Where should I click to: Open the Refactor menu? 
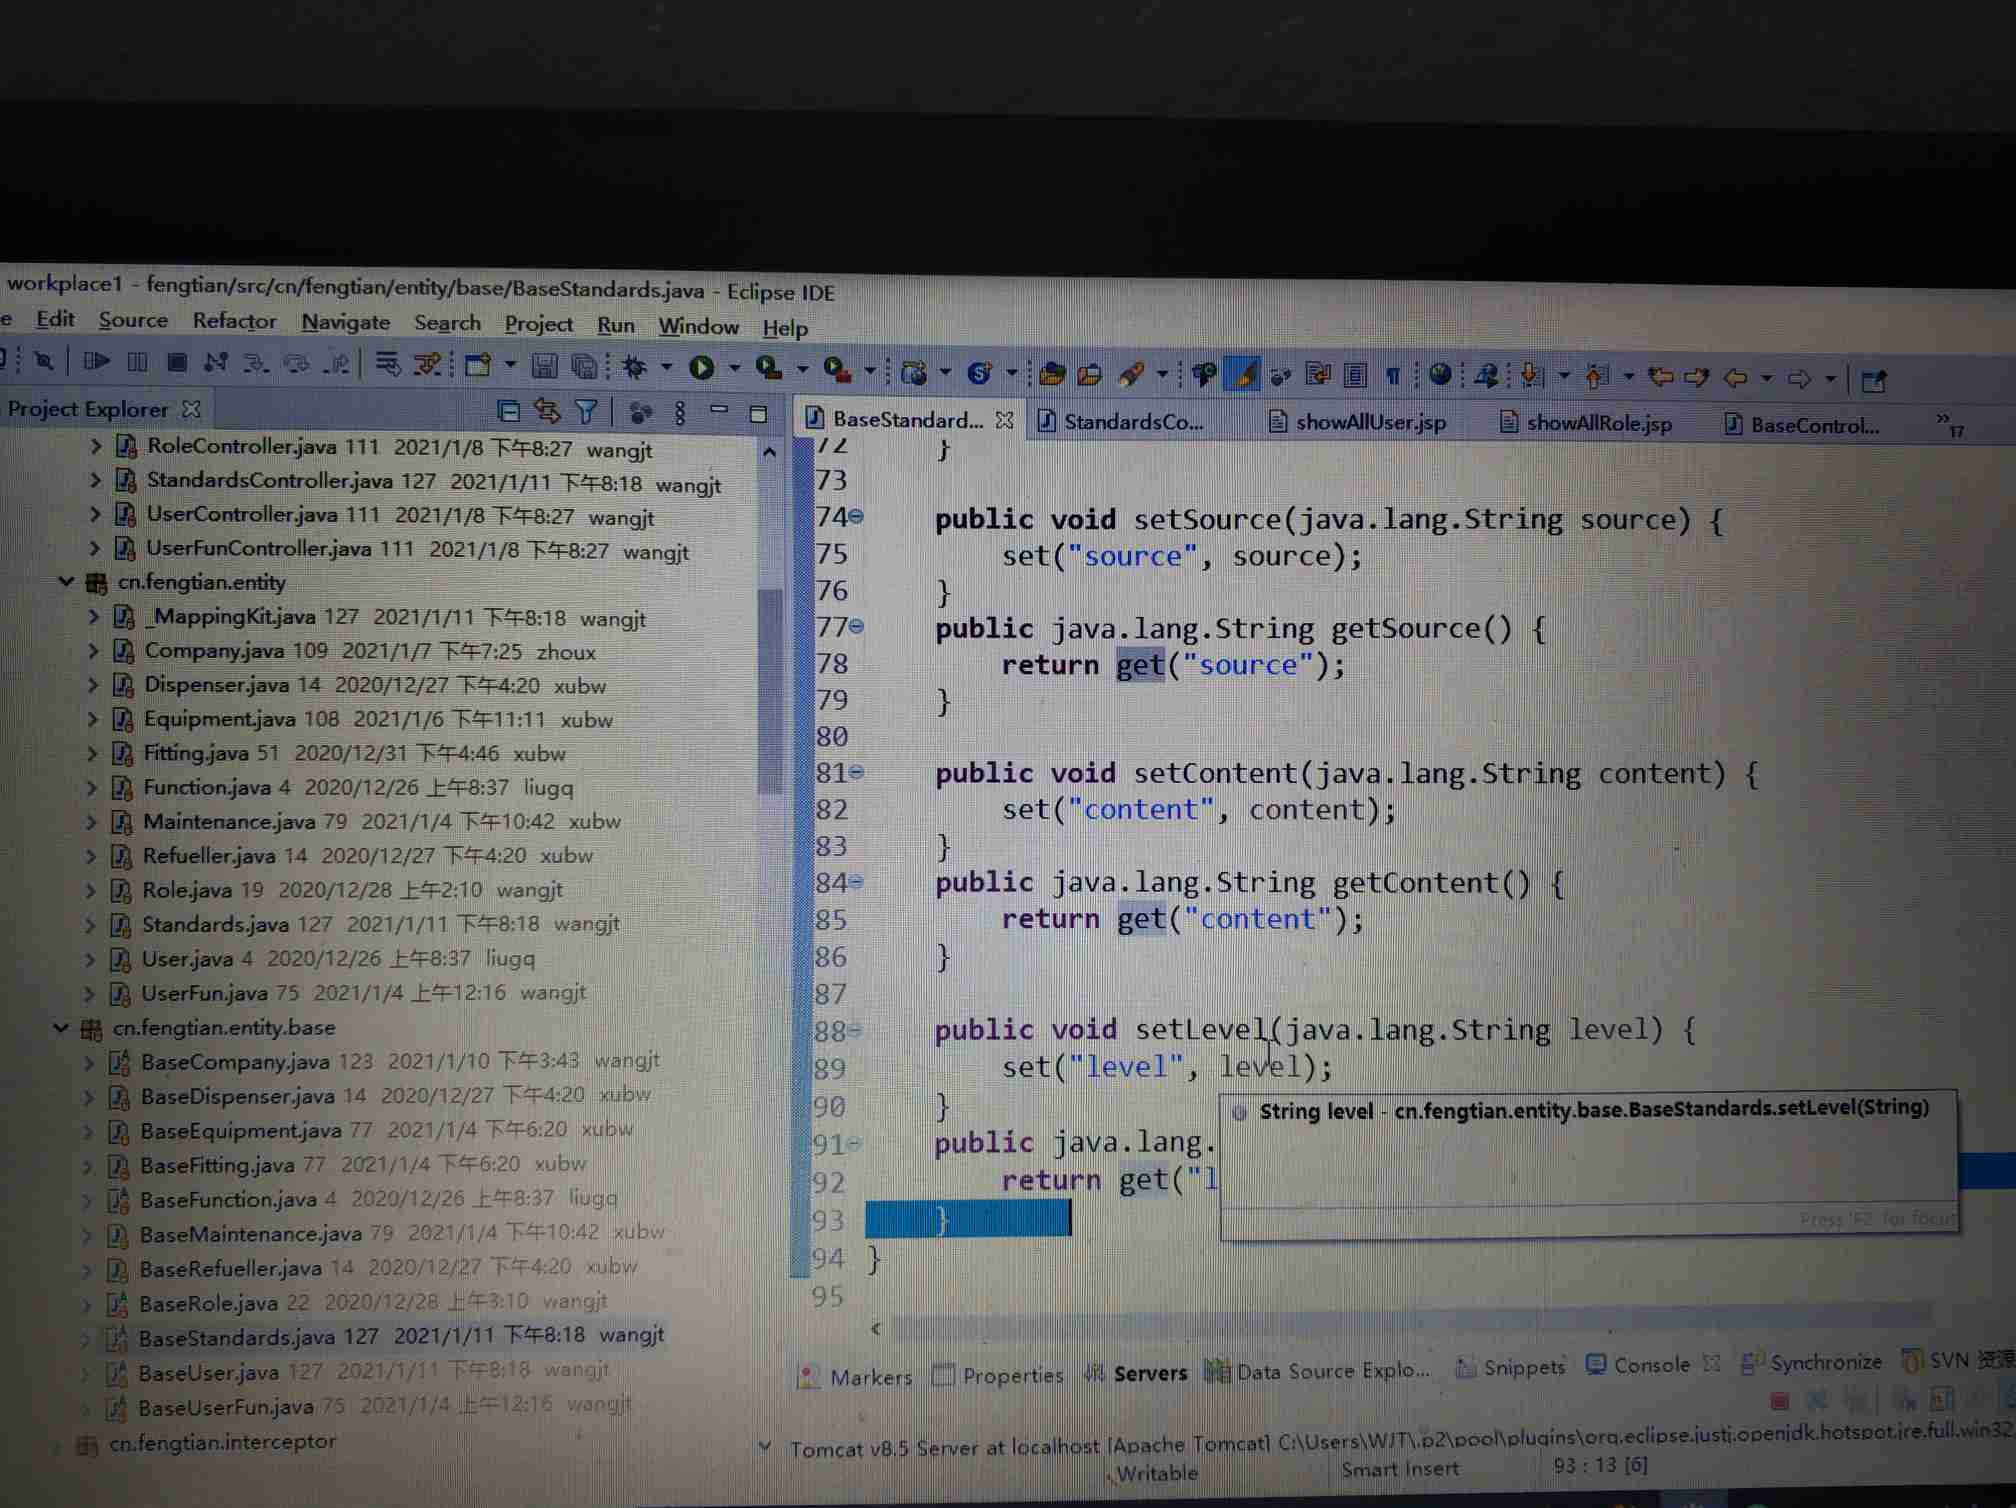pos(234,321)
